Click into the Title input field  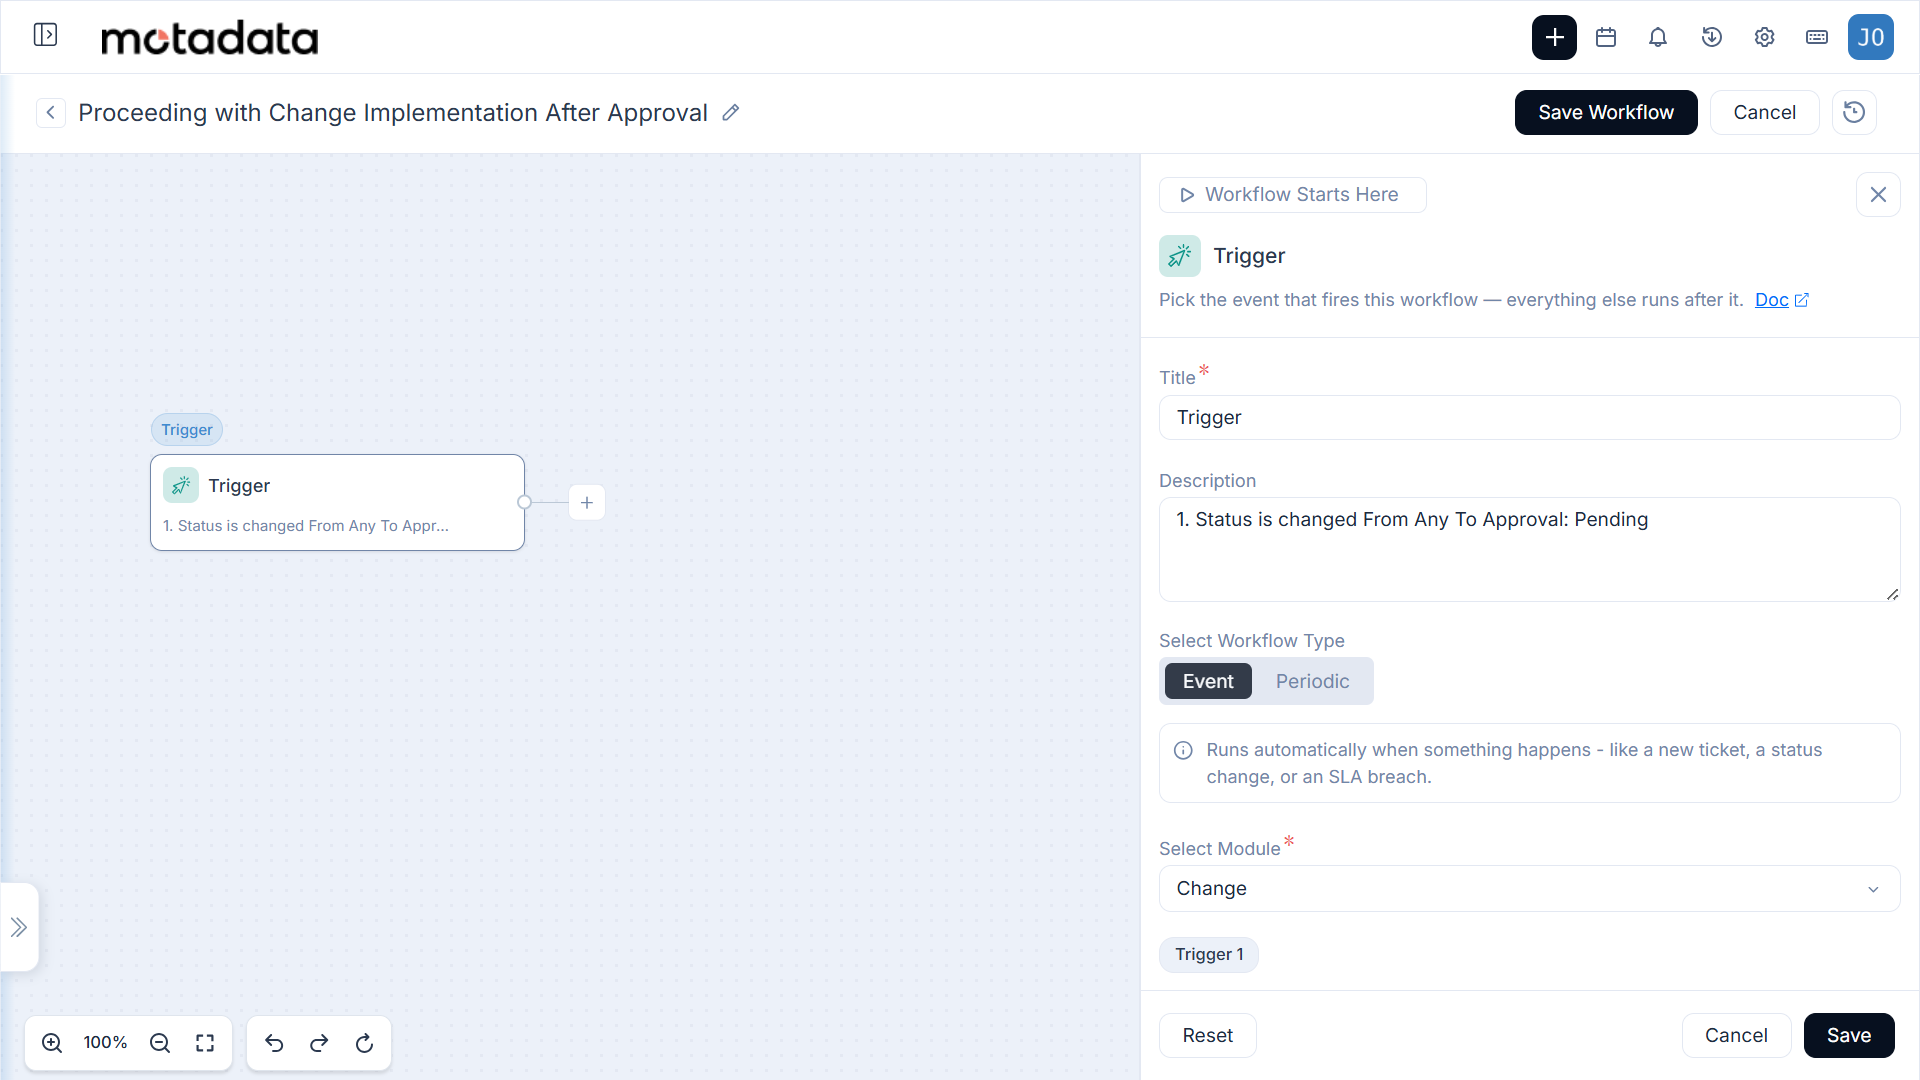coord(1529,417)
